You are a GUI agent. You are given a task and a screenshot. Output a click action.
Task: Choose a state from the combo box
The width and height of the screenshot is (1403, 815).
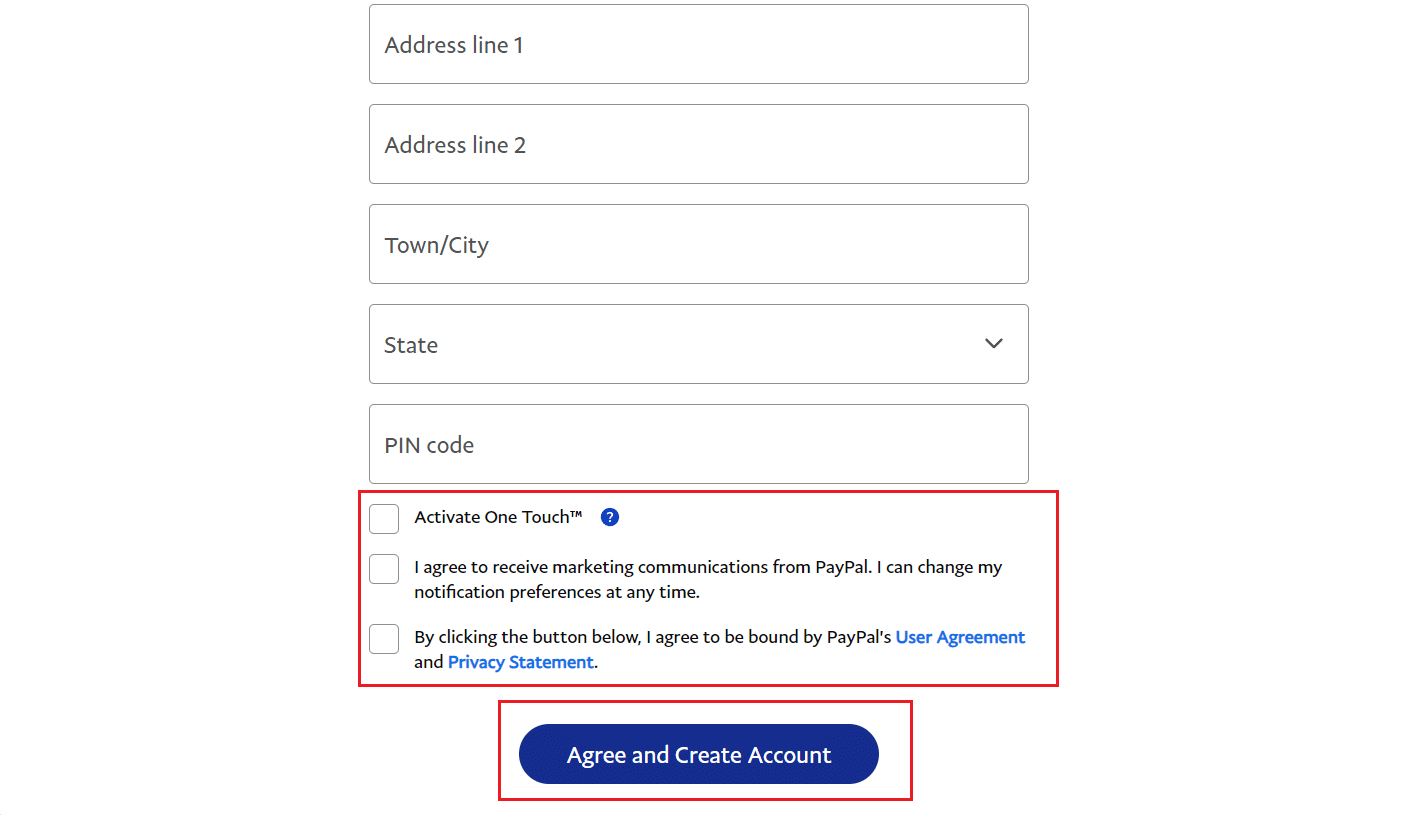pyautogui.click(x=698, y=344)
